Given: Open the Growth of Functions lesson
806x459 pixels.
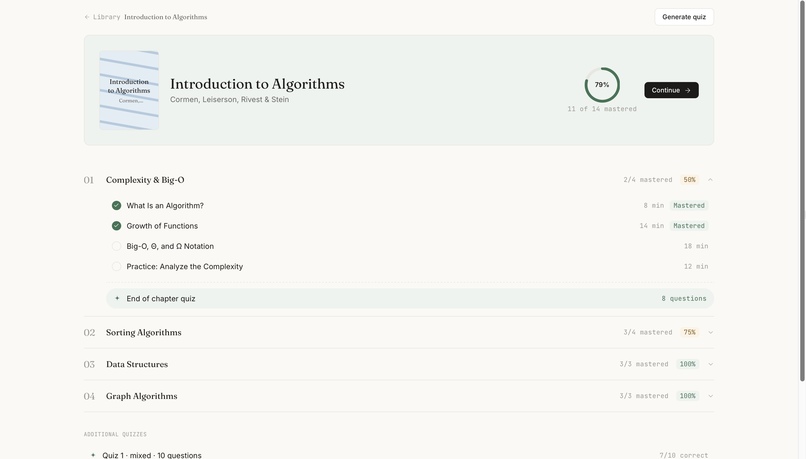Looking at the screenshot, I should coord(162,226).
